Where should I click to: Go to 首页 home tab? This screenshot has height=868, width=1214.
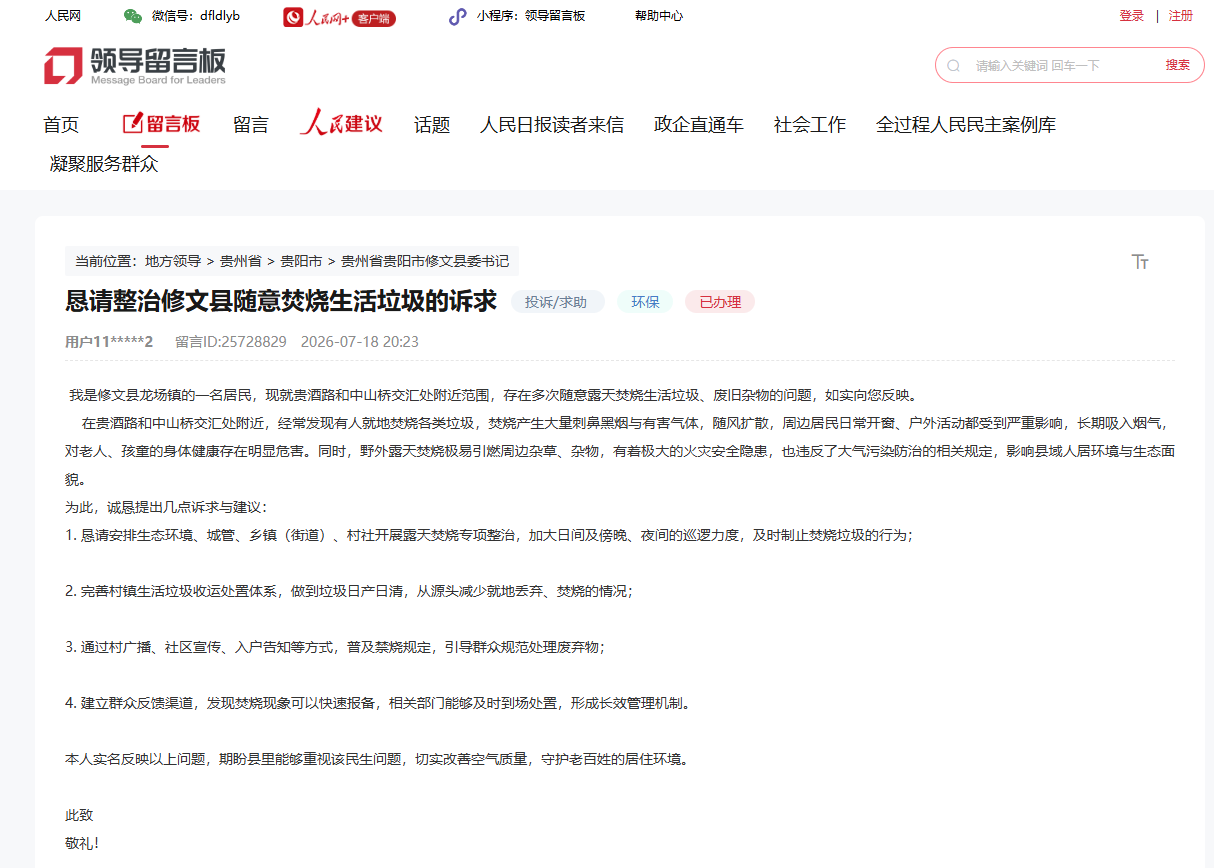[61, 125]
